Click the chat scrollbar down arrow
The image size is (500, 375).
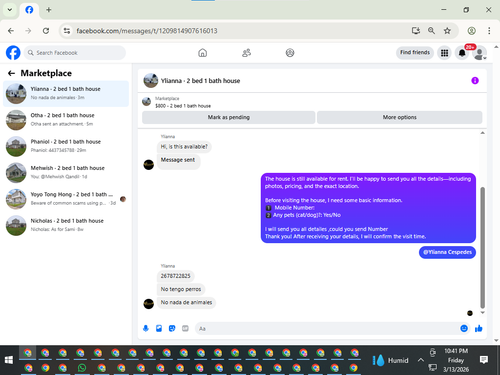click(x=482, y=313)
